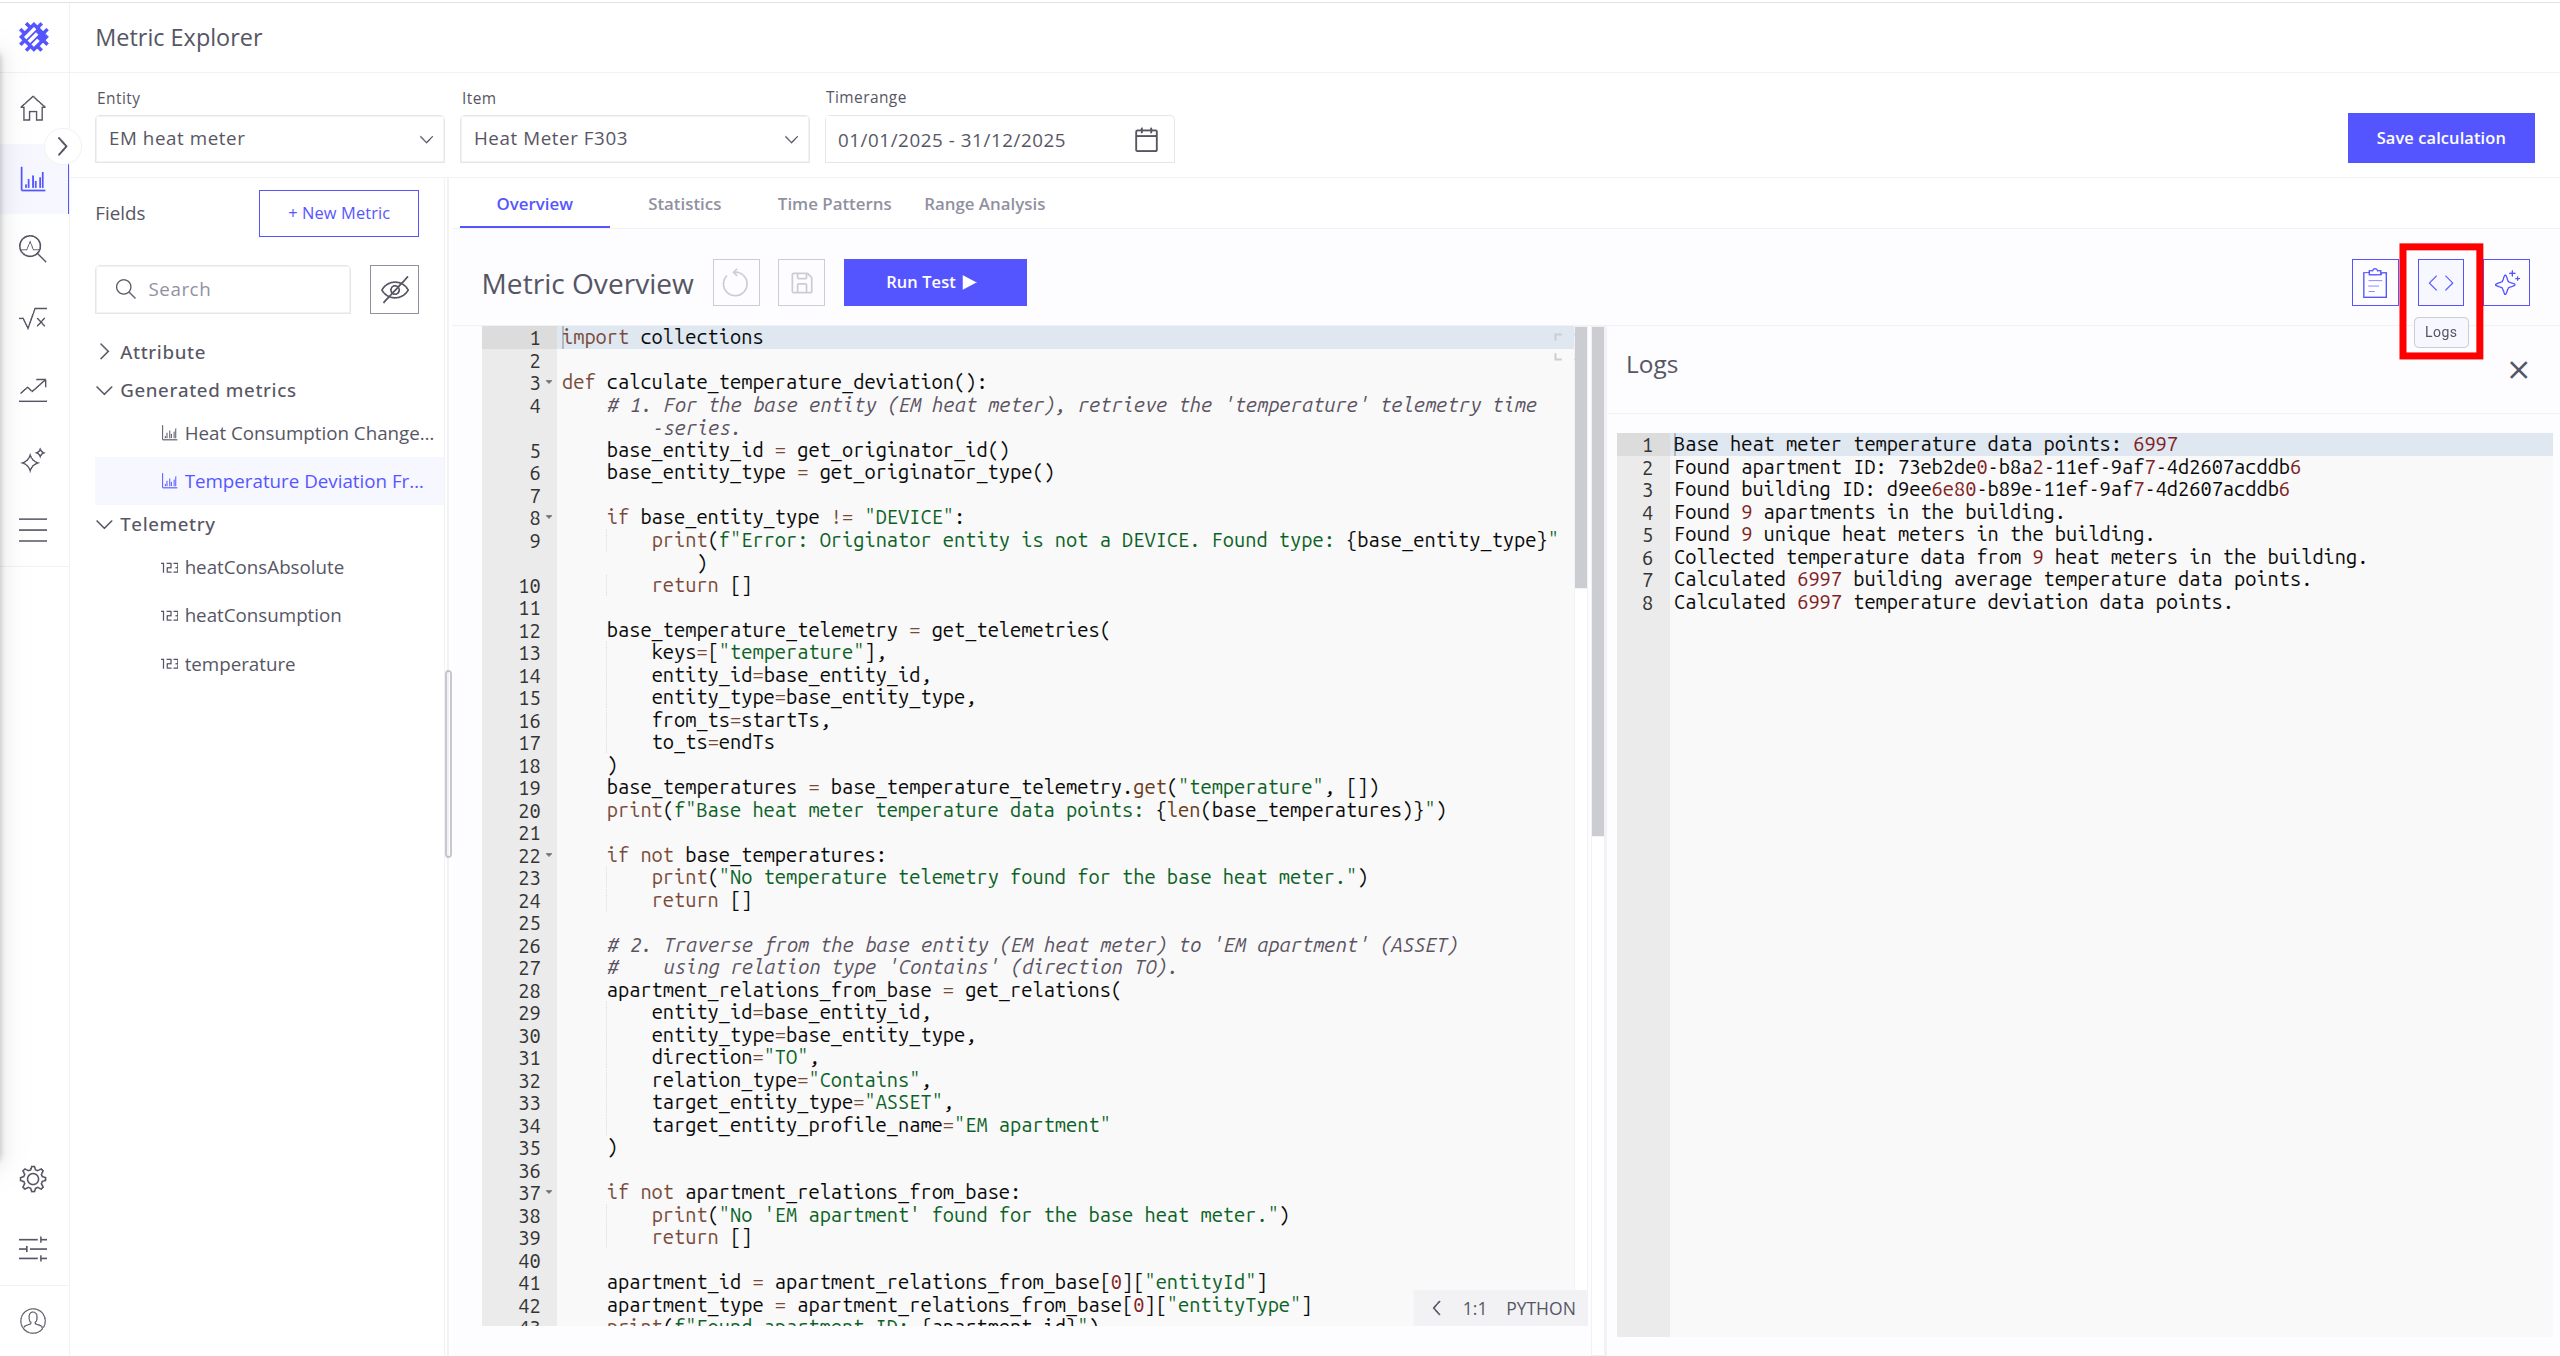Open the Entity dropdown EM heat meter

pos(270,139)
